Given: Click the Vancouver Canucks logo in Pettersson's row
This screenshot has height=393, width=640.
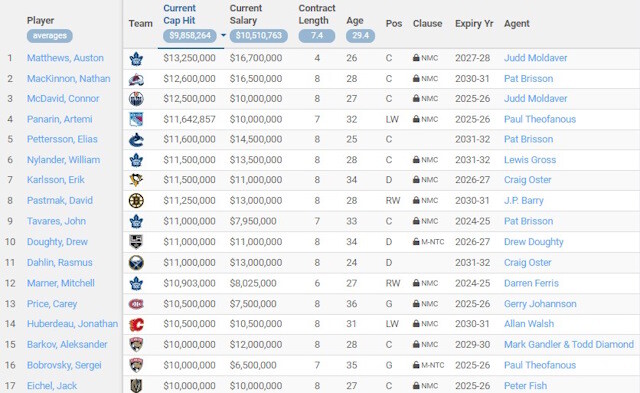Looking at the screenshot, I should pyautogui.click(x=136, y=140).
